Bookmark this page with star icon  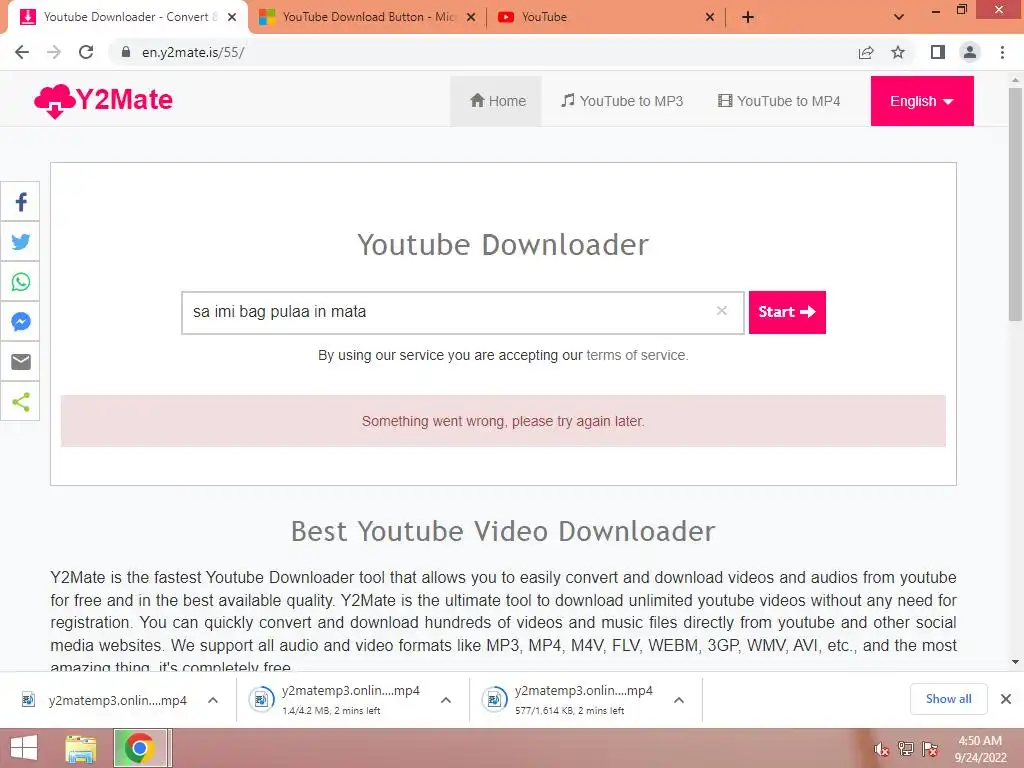click(898, 52)
